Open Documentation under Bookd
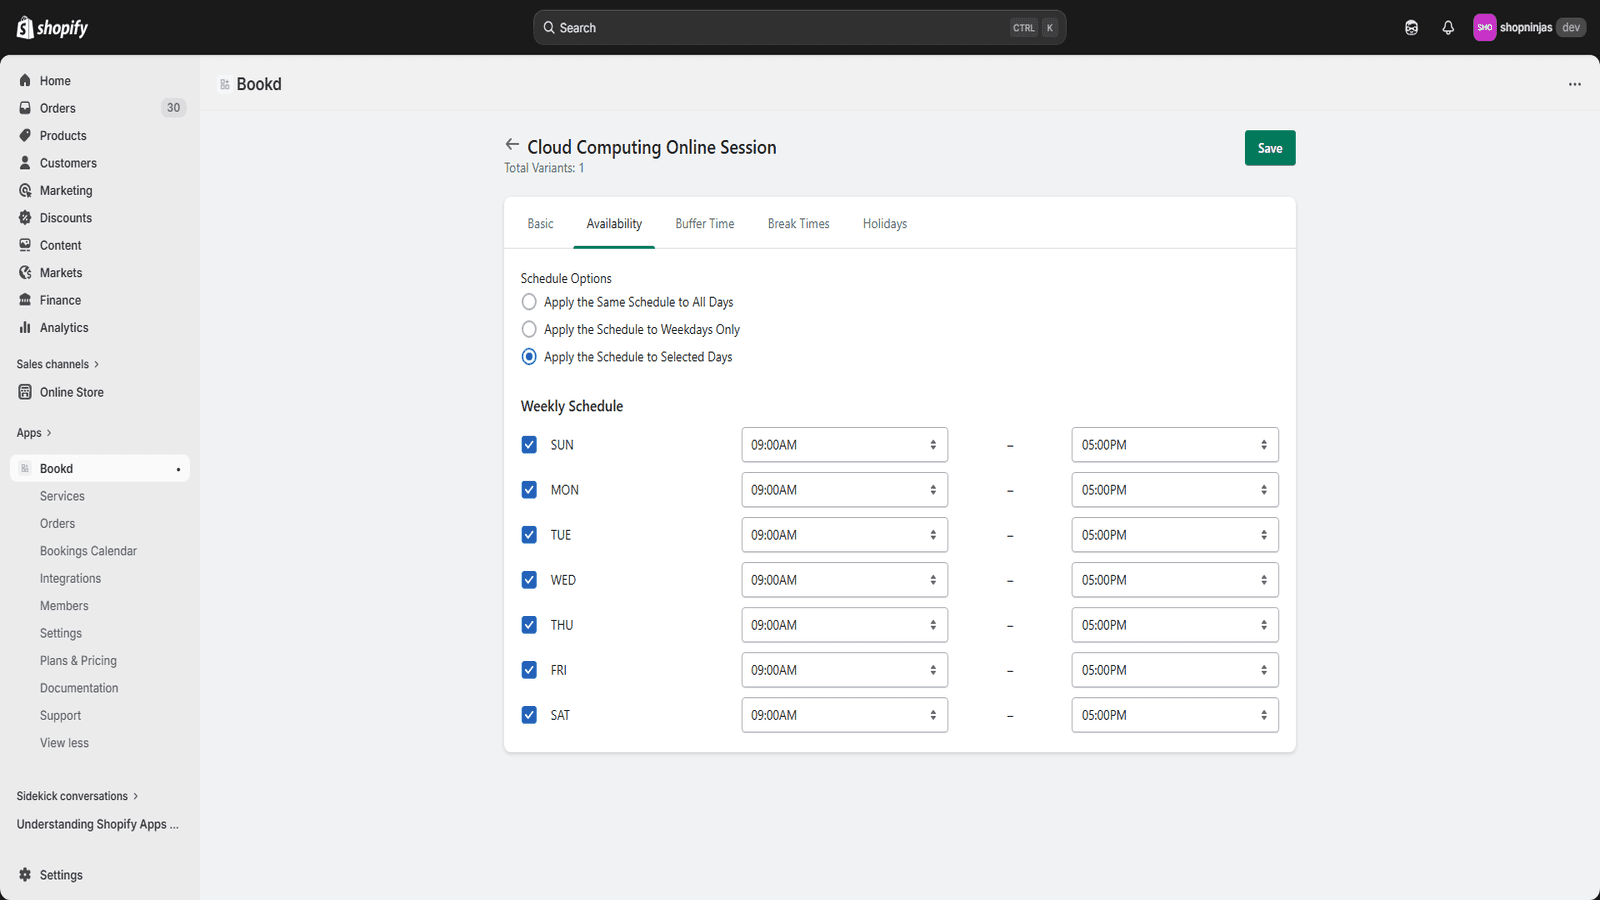Viewport: 1600px width, 900px height. pyautogui.click(x=79, y=688)
